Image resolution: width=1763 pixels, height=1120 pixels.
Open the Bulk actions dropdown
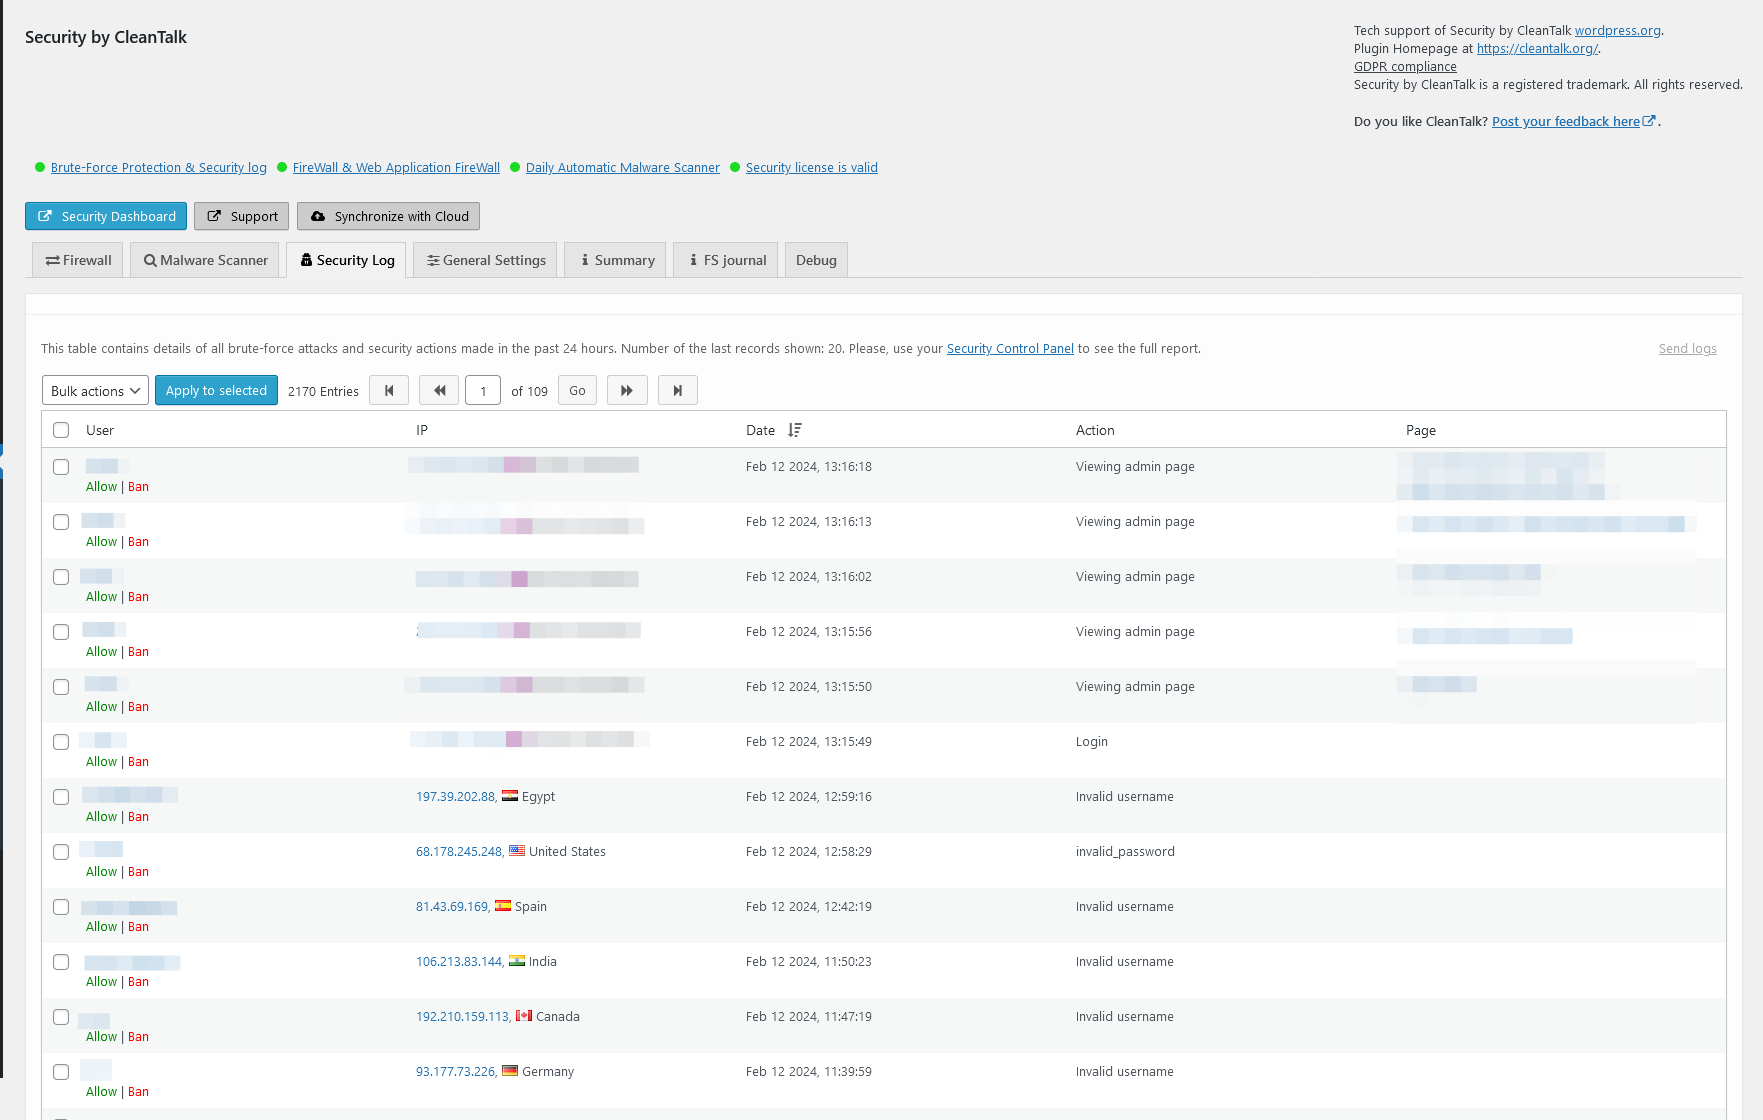[95, 390]
